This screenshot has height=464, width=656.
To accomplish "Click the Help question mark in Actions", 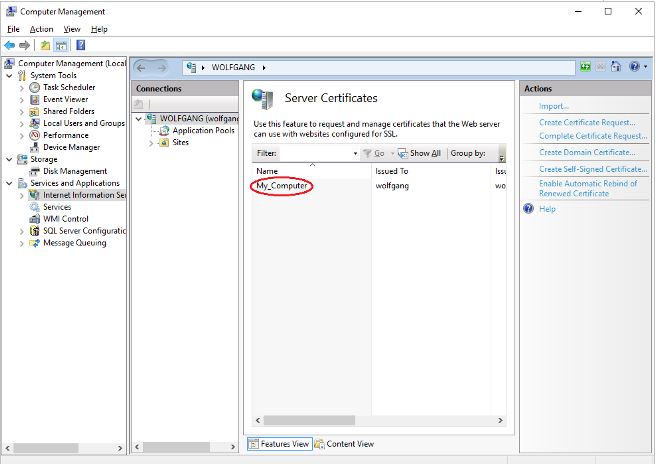I will [528, 208].
